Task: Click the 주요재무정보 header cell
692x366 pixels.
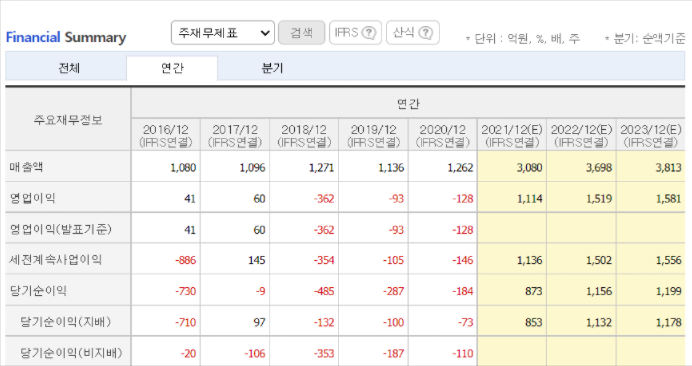Action: point(68,120)
